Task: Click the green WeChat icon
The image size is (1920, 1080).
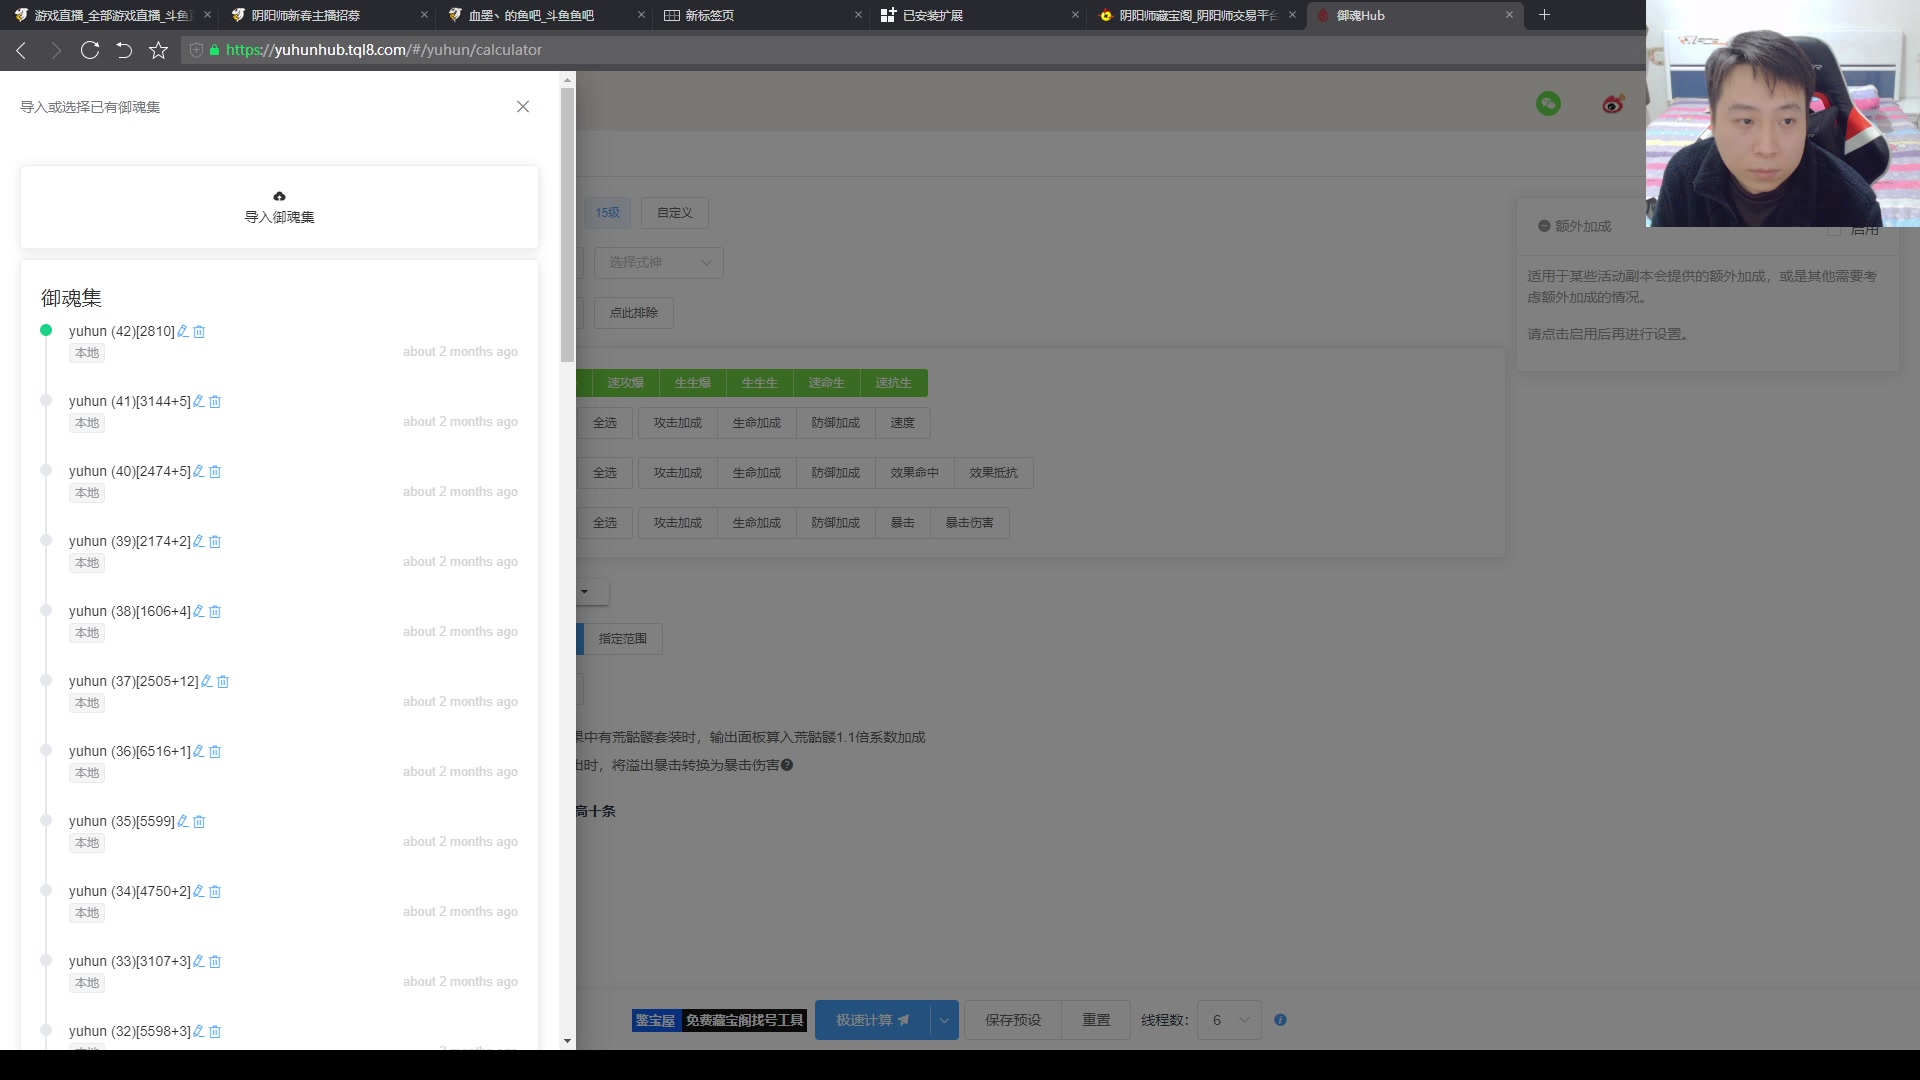Action: point(1548,103)
